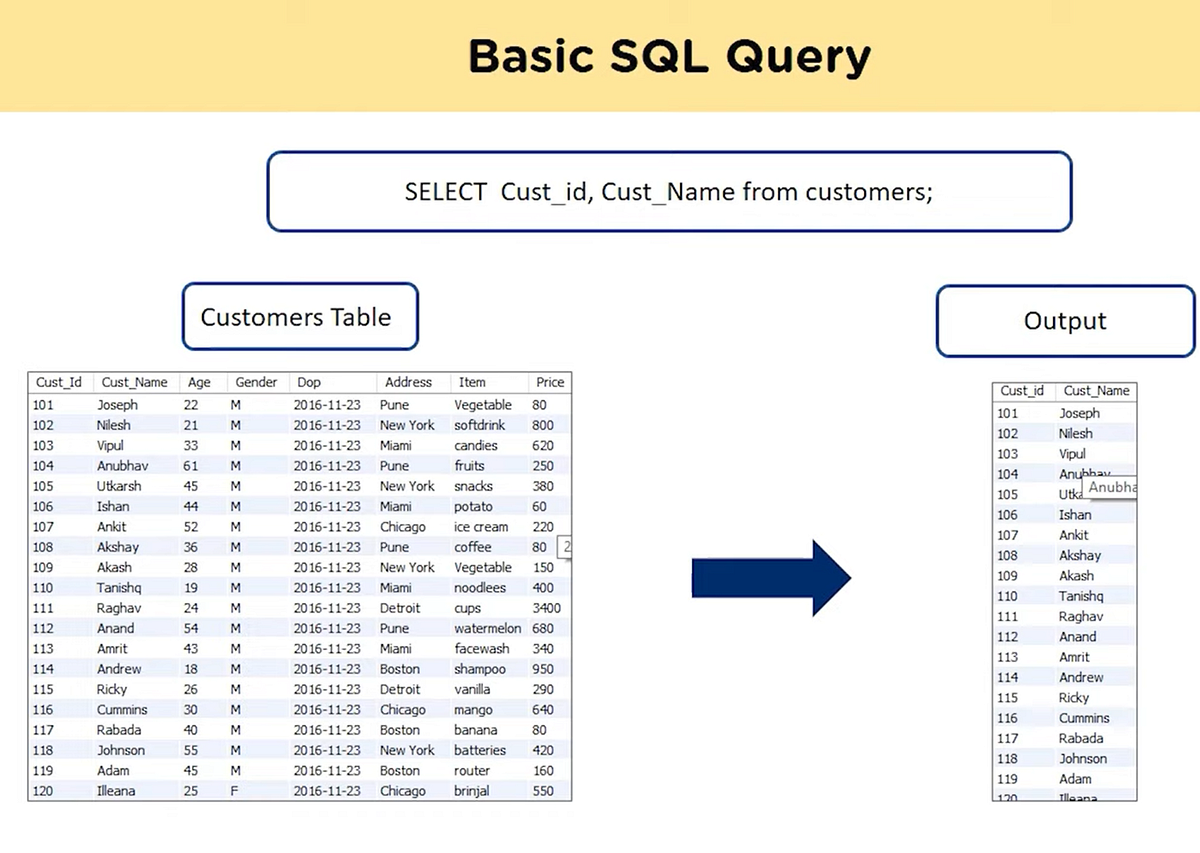The height and width of the screenshot is (853, 1200).
Task: Click the blue arrow icon between tables
Action: [x=770, y=578]
